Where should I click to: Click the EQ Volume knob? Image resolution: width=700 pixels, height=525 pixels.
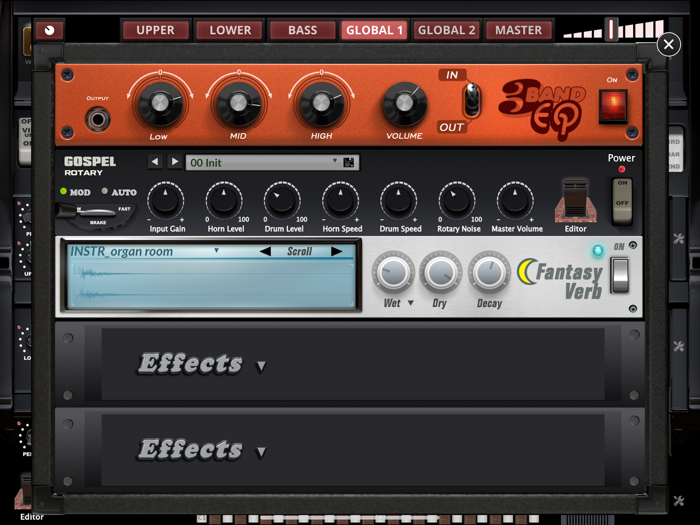click(404, 103)
